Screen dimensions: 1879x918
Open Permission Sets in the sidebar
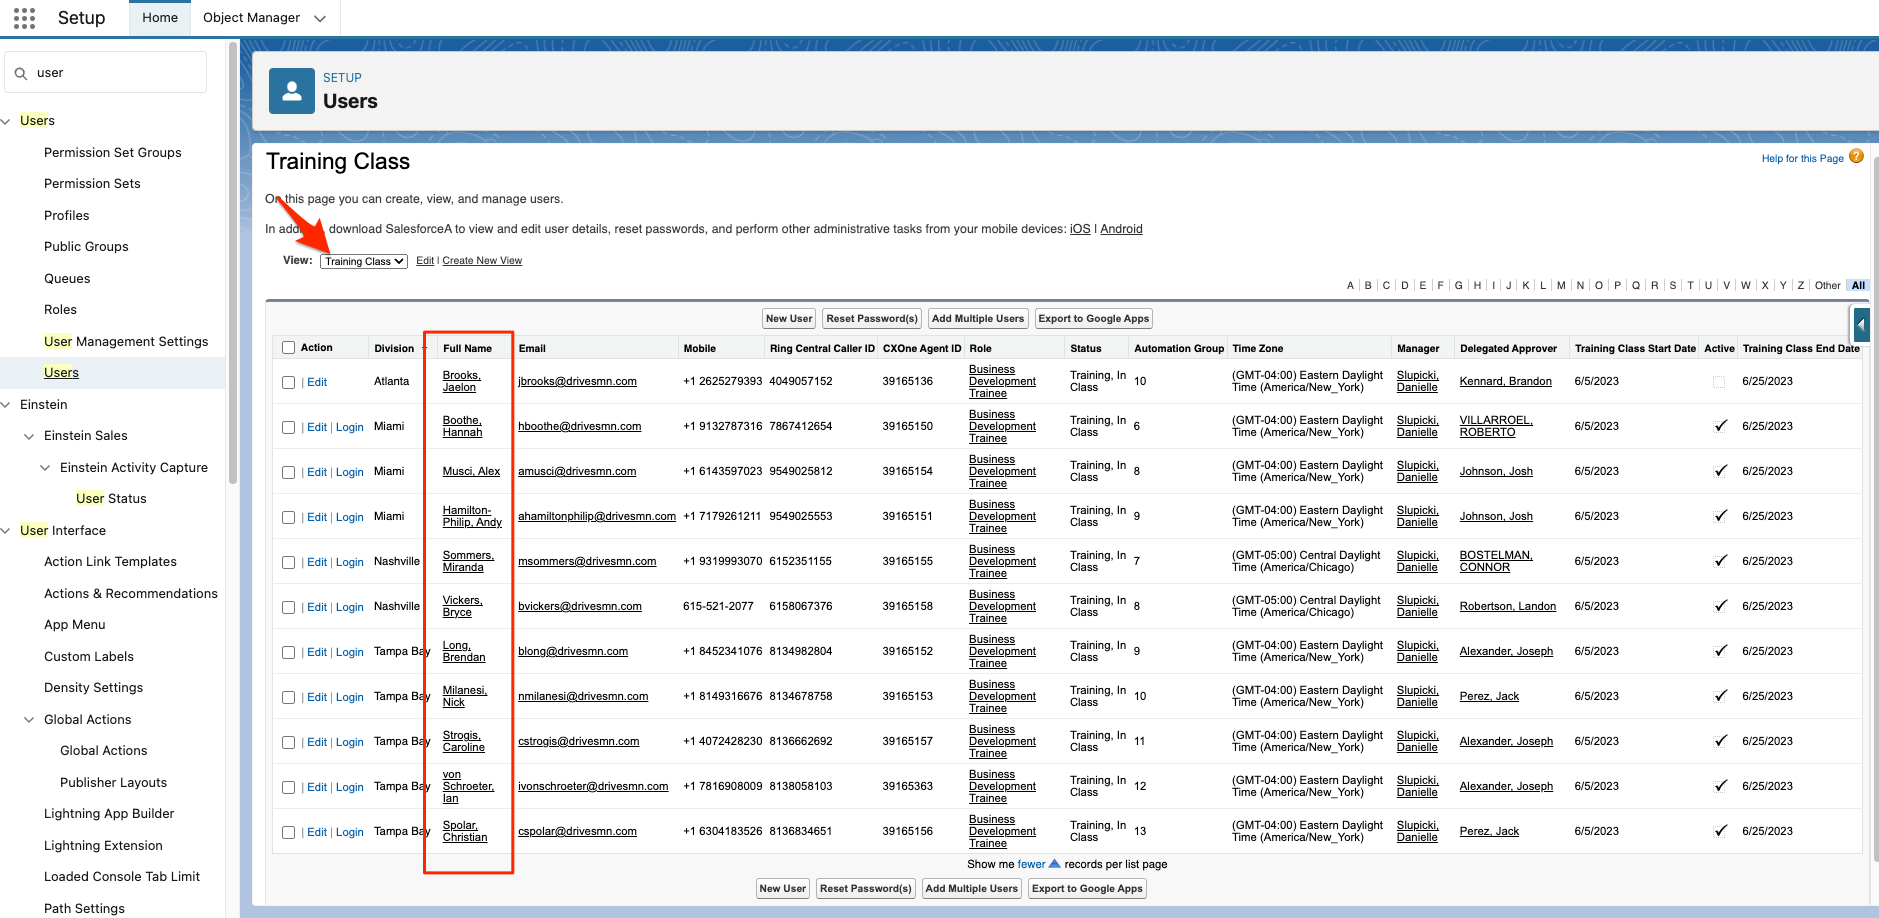point(92,184)
